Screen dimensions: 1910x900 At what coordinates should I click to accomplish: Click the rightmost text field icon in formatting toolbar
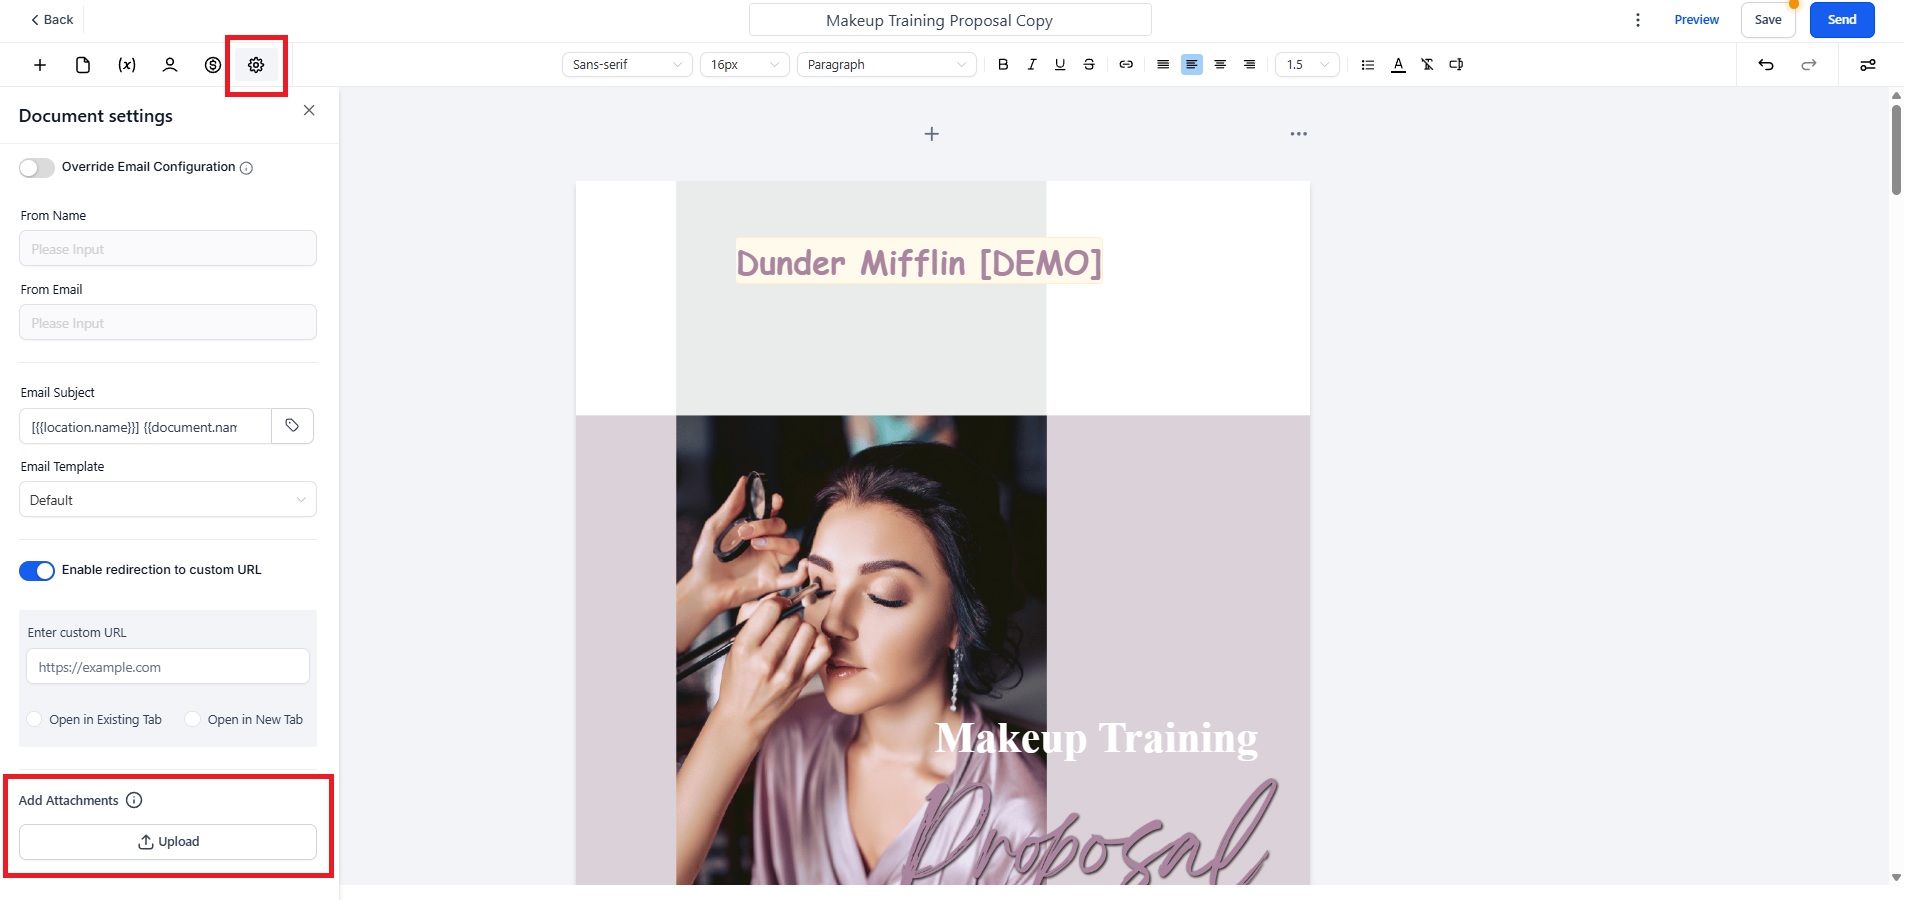pos(1457,64)
